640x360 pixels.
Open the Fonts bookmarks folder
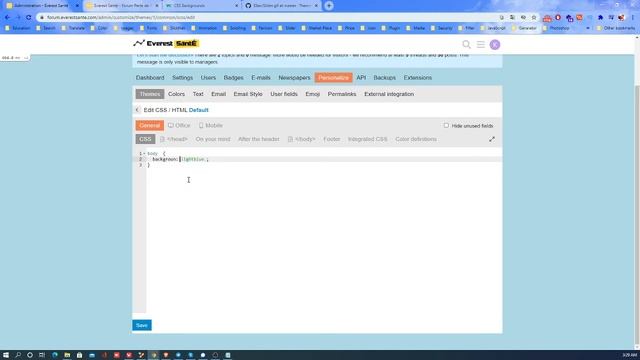pyautogui.click(x=148, y=28)
